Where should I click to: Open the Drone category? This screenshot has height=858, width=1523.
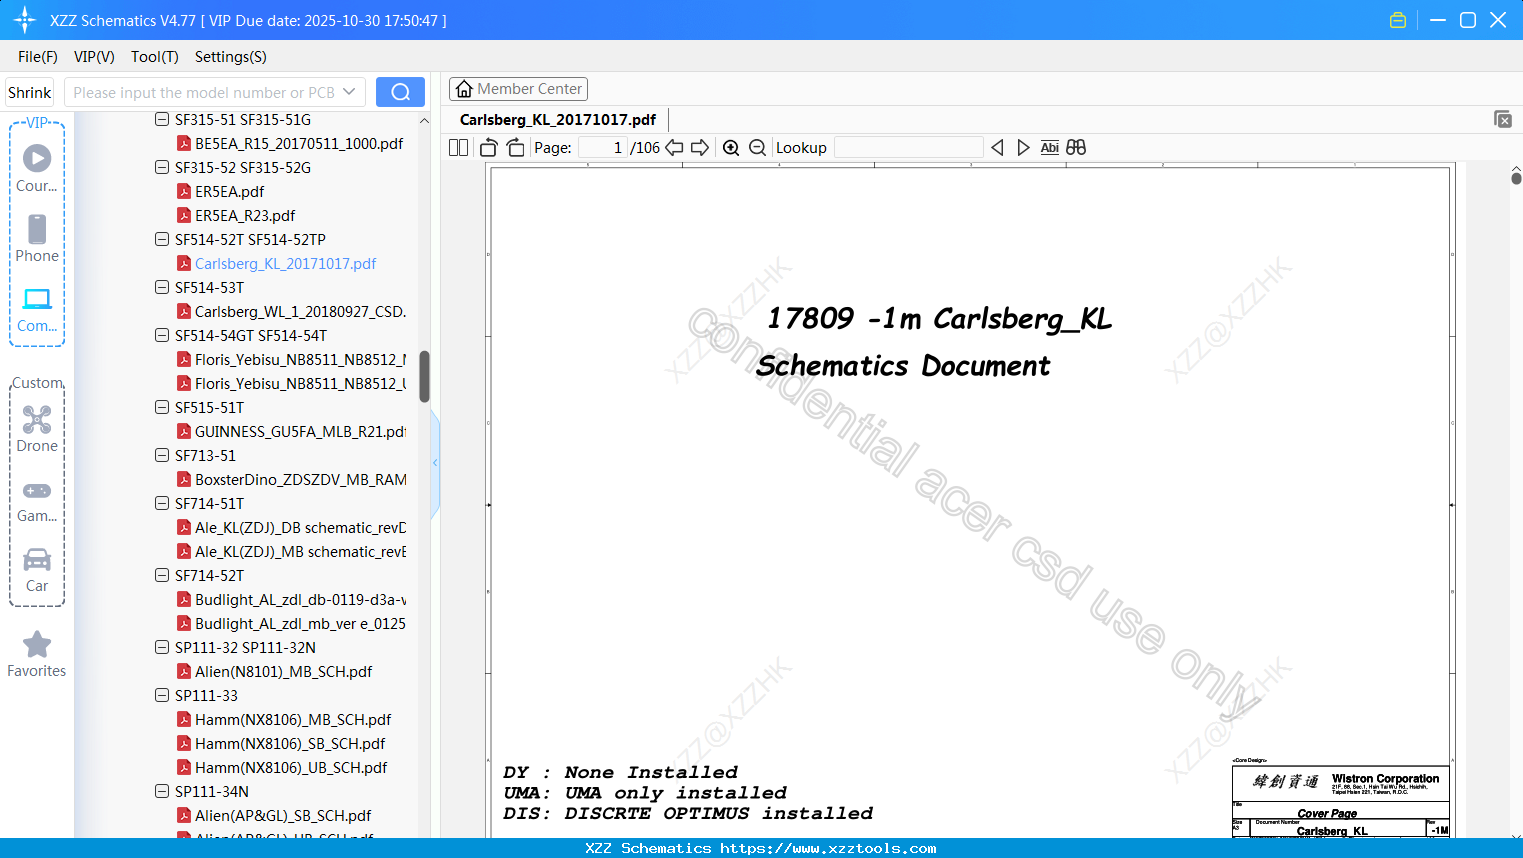(x=37, y=429)
